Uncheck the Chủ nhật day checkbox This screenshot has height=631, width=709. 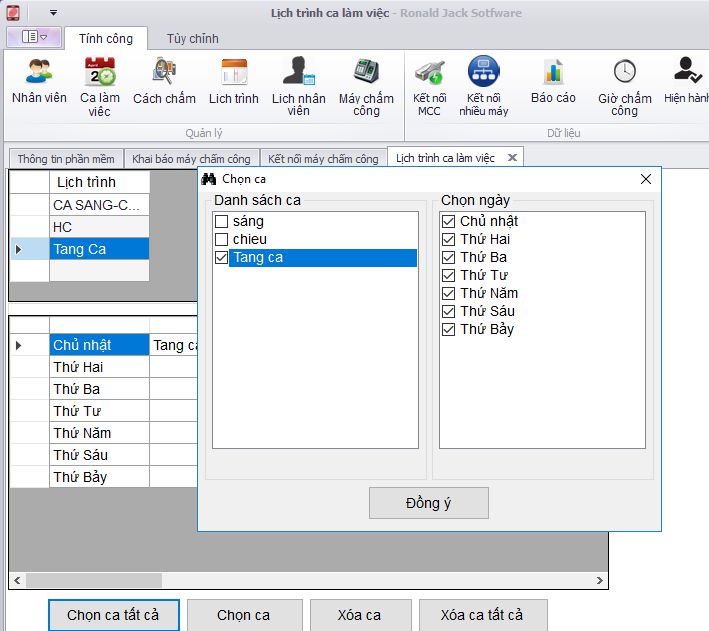pos(449,221)
